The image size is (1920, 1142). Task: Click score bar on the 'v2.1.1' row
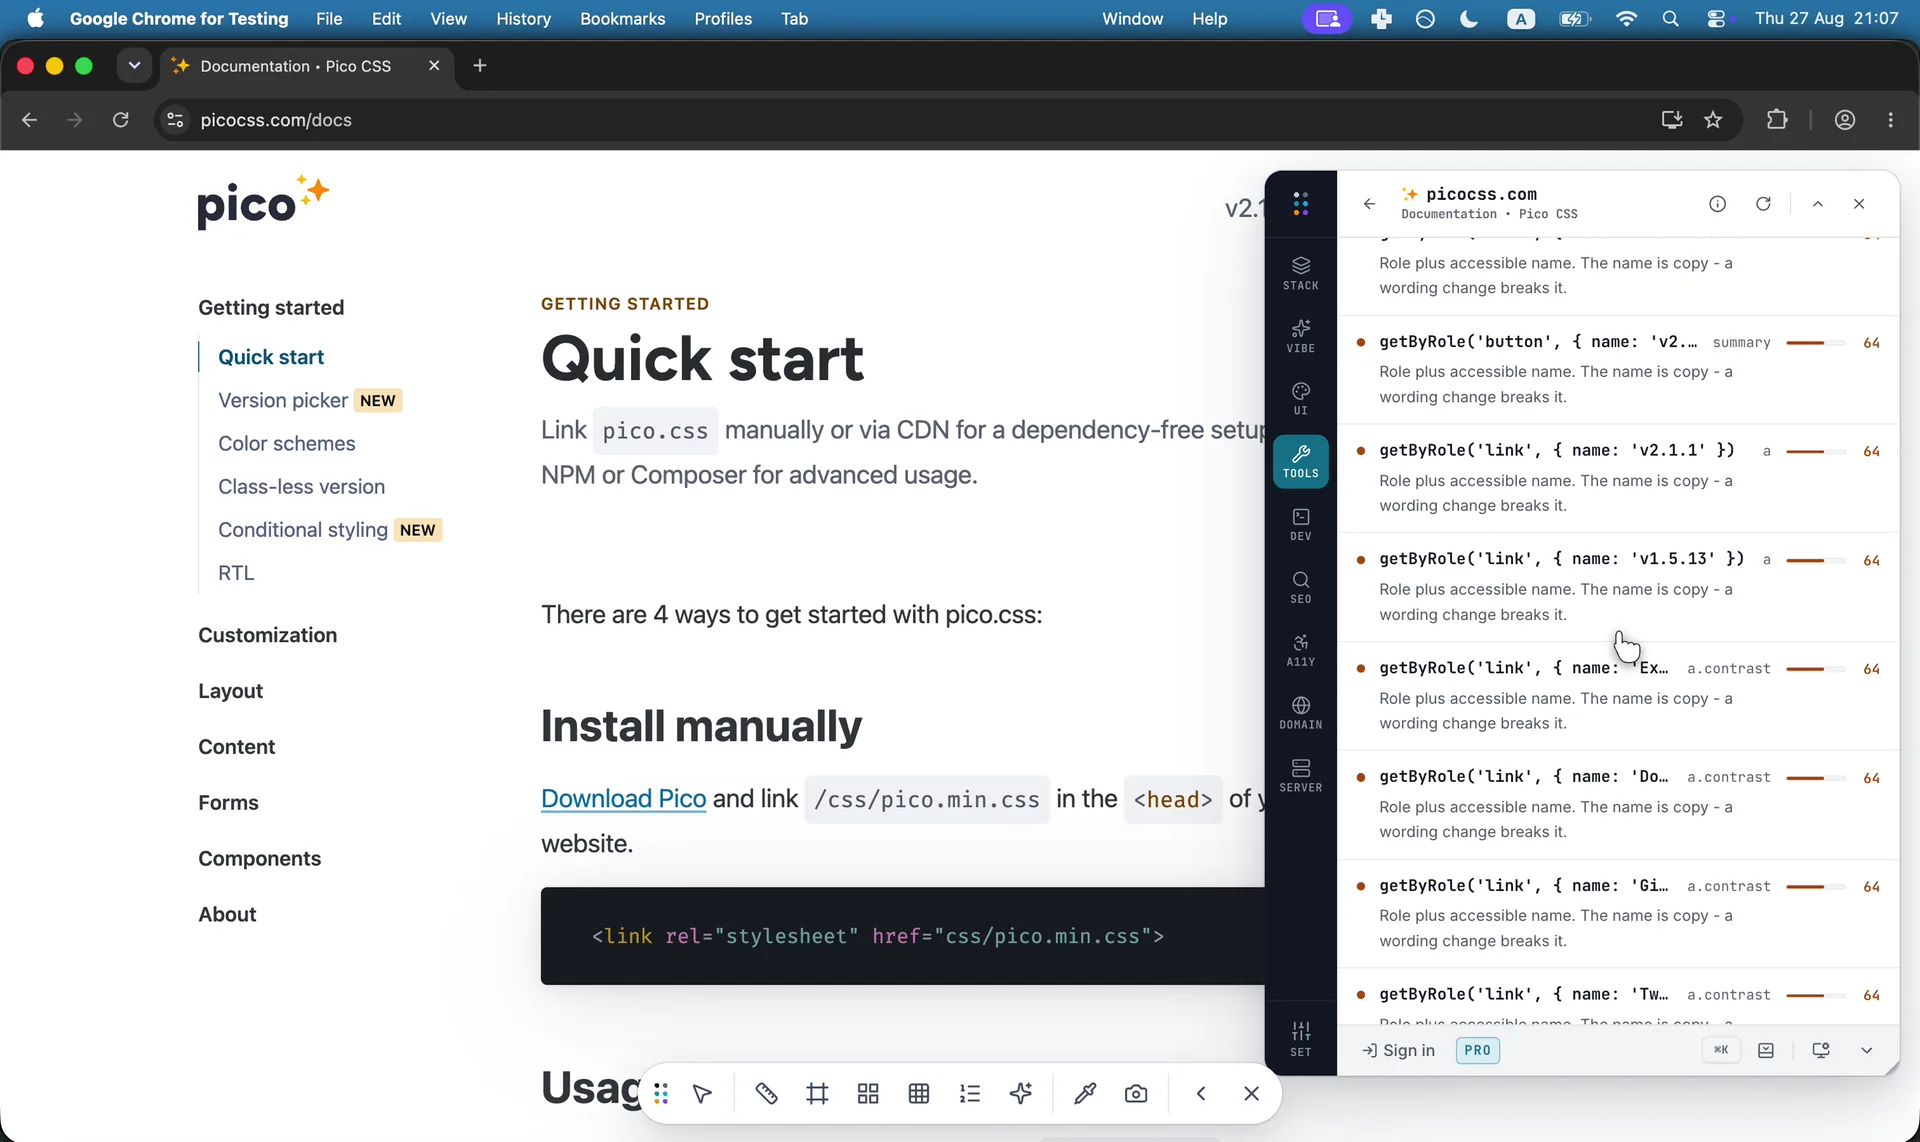(x=1815, y=452)
